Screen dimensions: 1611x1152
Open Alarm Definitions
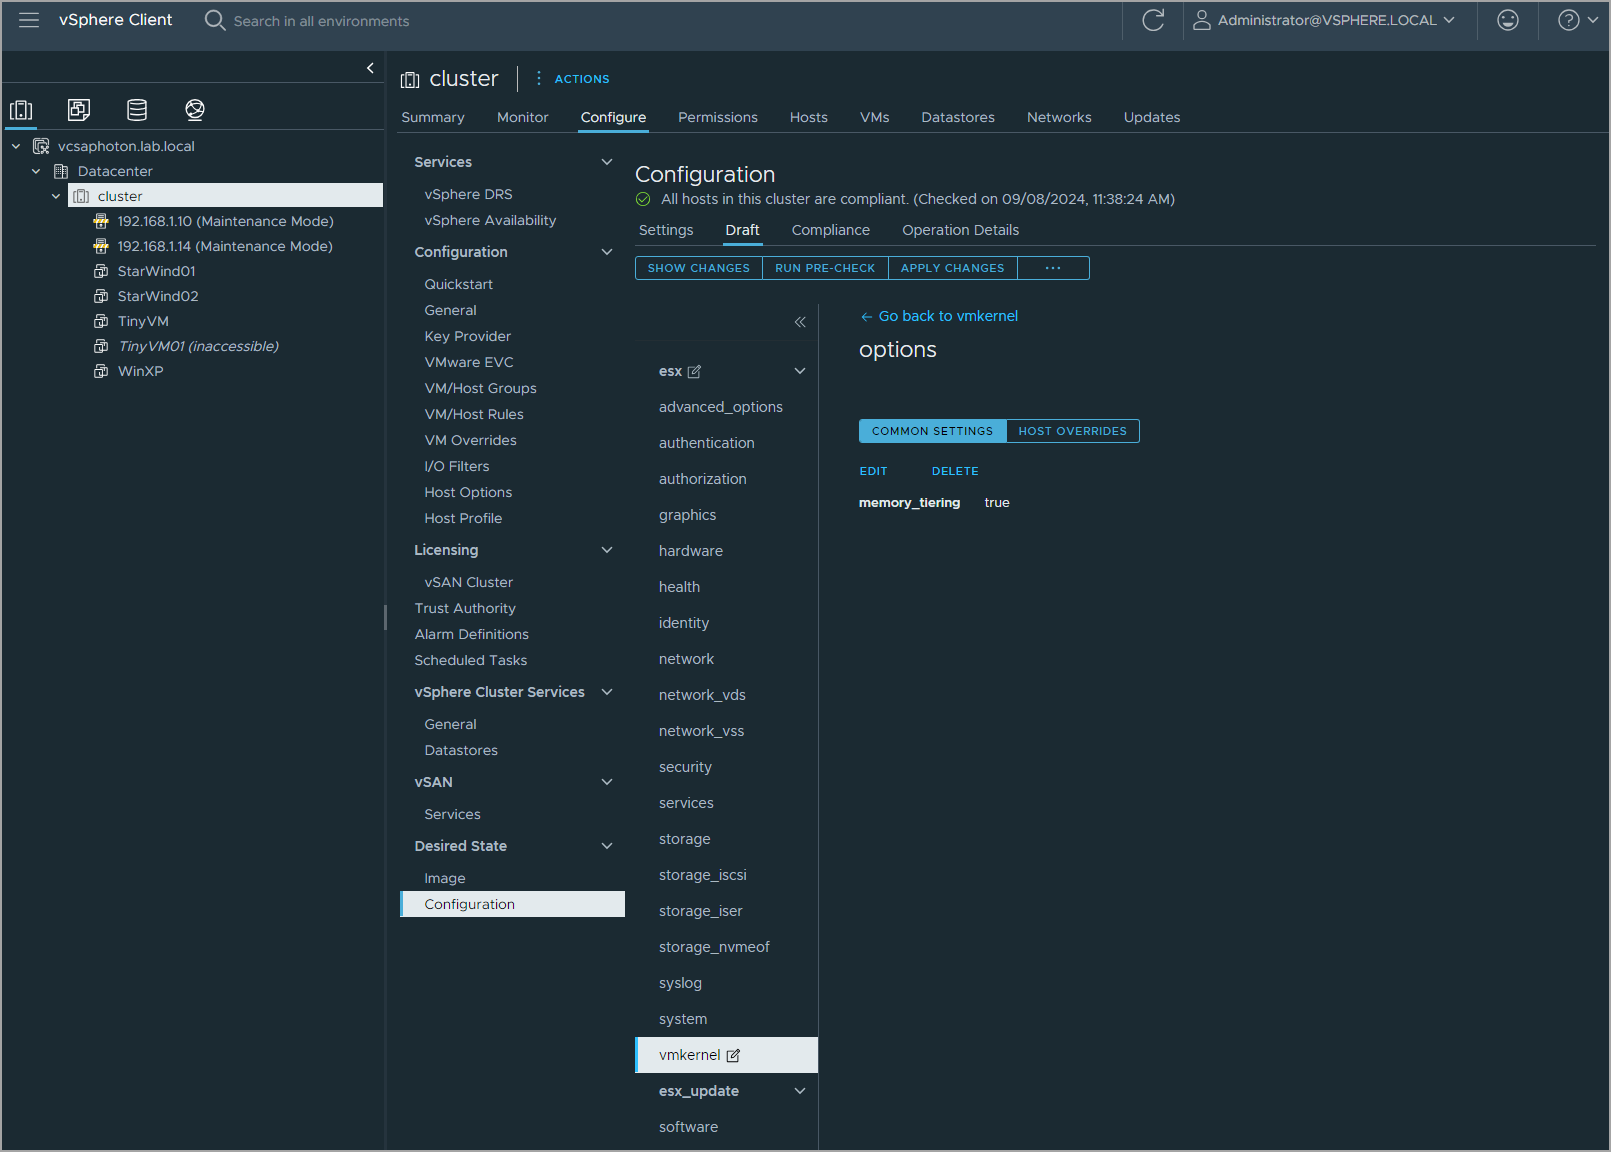coord(472,634)
